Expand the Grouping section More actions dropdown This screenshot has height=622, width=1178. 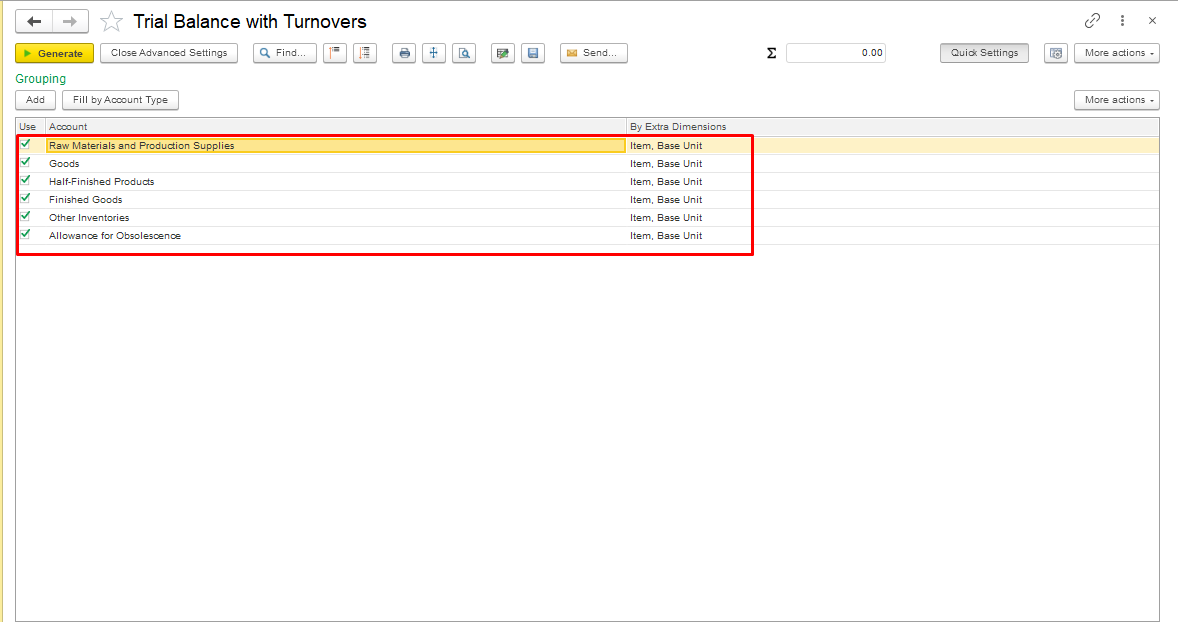[1116, 100]
